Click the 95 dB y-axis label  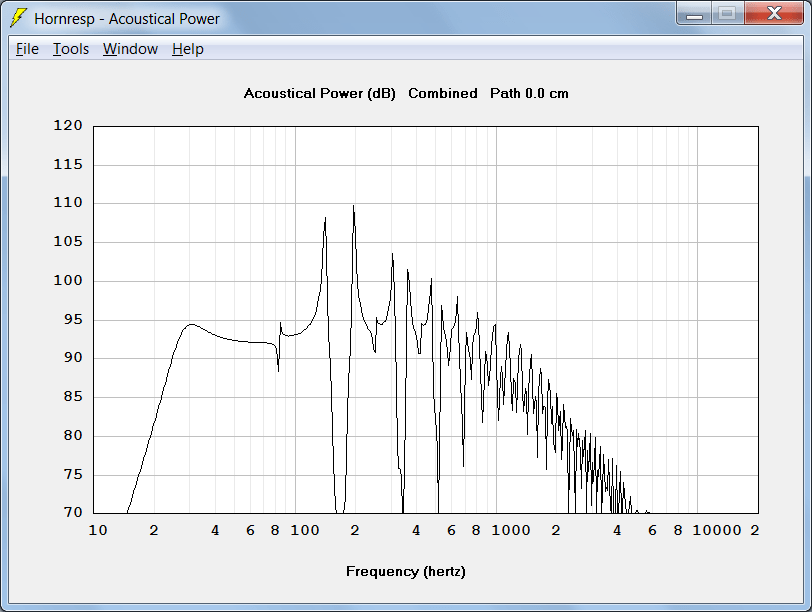[73, 319]
